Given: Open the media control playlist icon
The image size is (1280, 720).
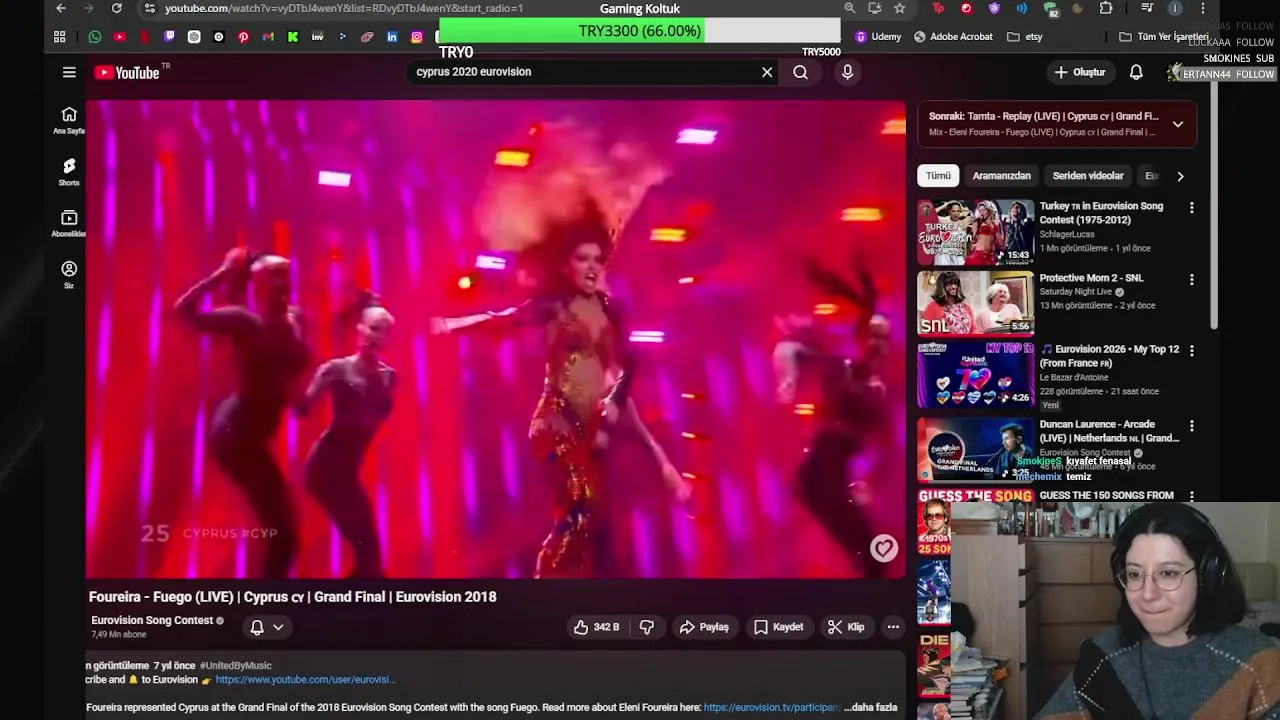Looking at the screenshot, I should 1147,8.
